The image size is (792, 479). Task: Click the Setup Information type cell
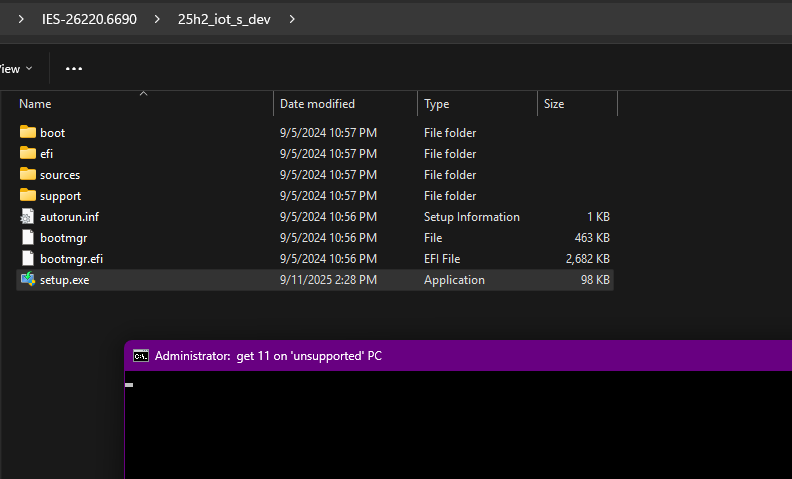(472, 217)
